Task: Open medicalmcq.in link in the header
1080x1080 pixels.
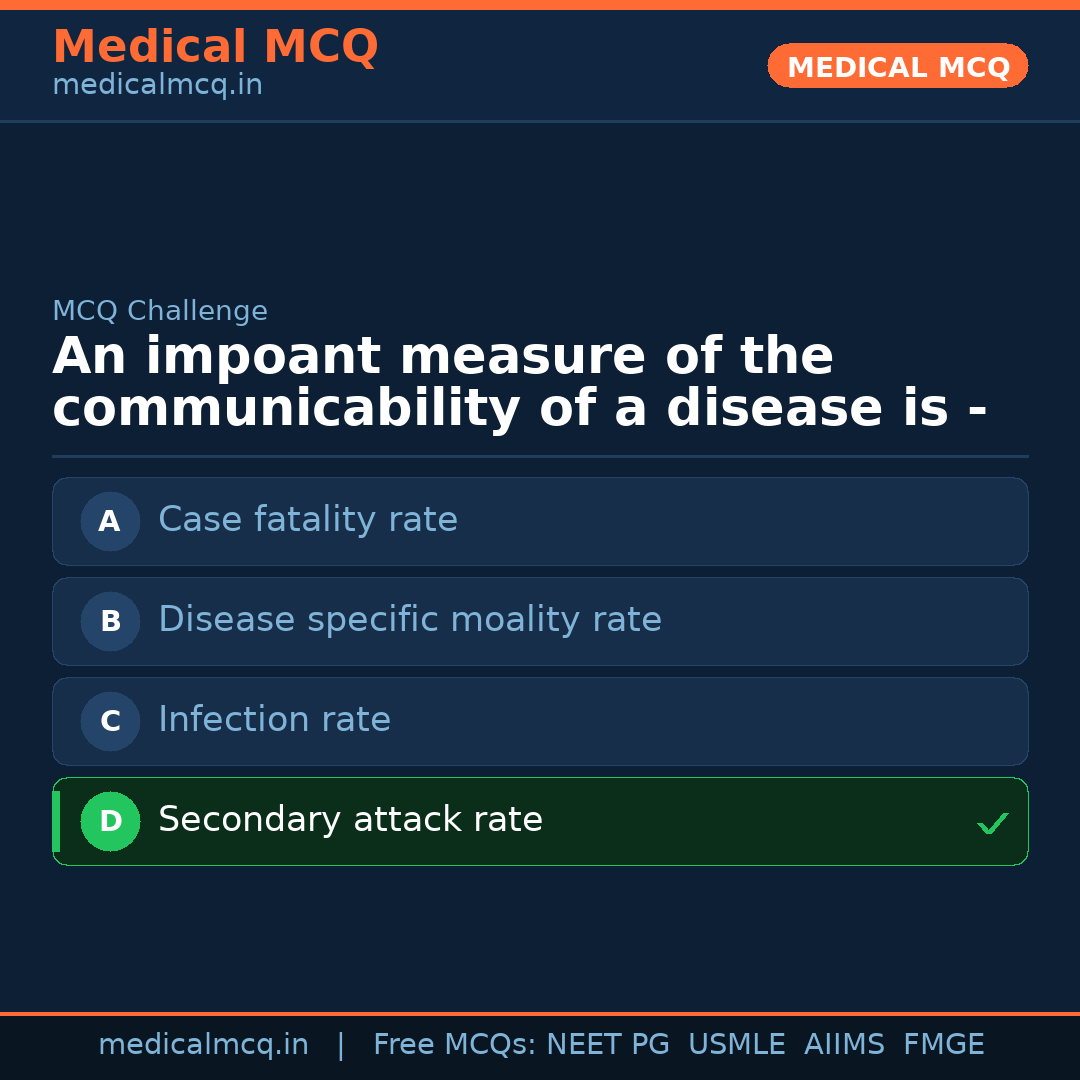Action: (157, 86)
